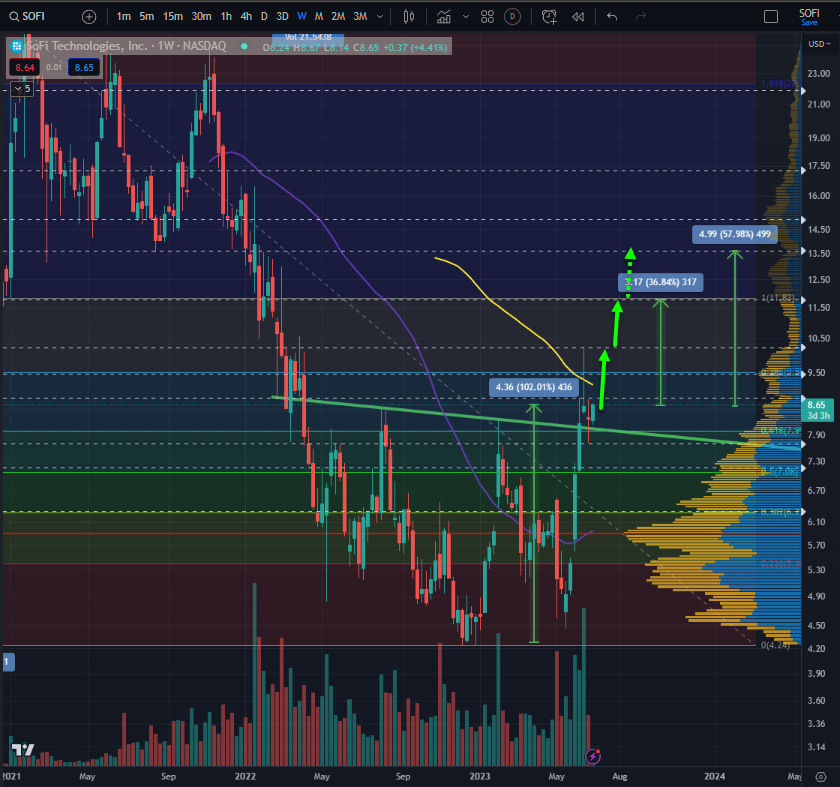
Task: Click the 23.00 price scale value
Action: [x=819, y=73]
